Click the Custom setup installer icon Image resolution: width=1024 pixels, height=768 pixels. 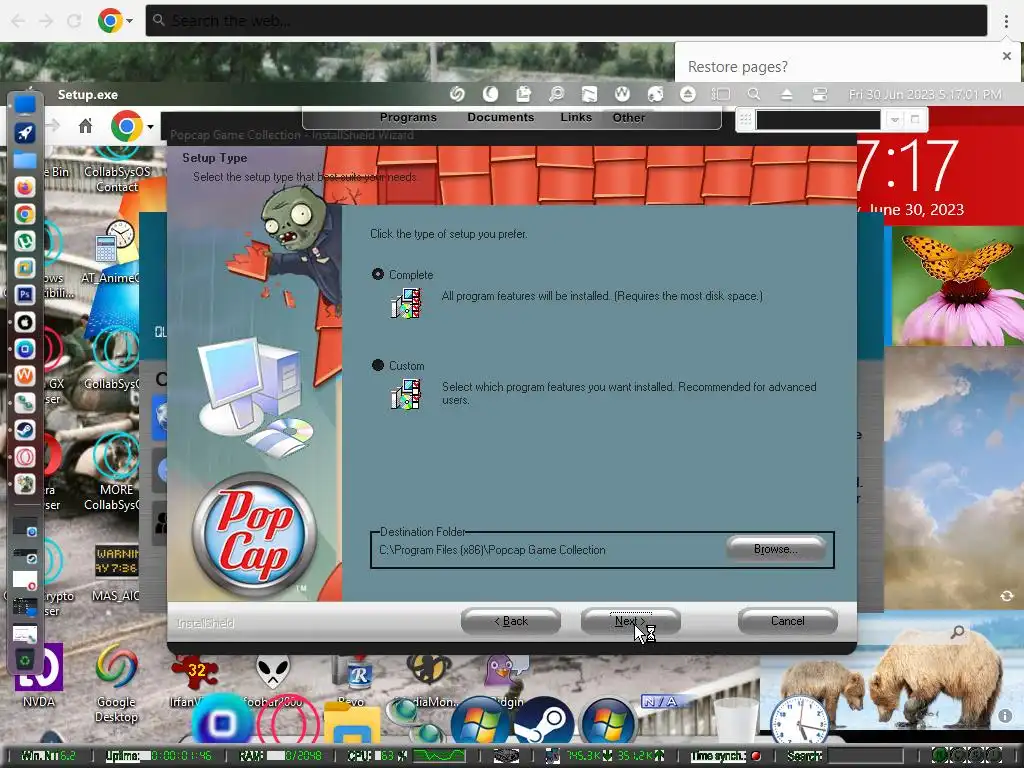click(406, 394)
